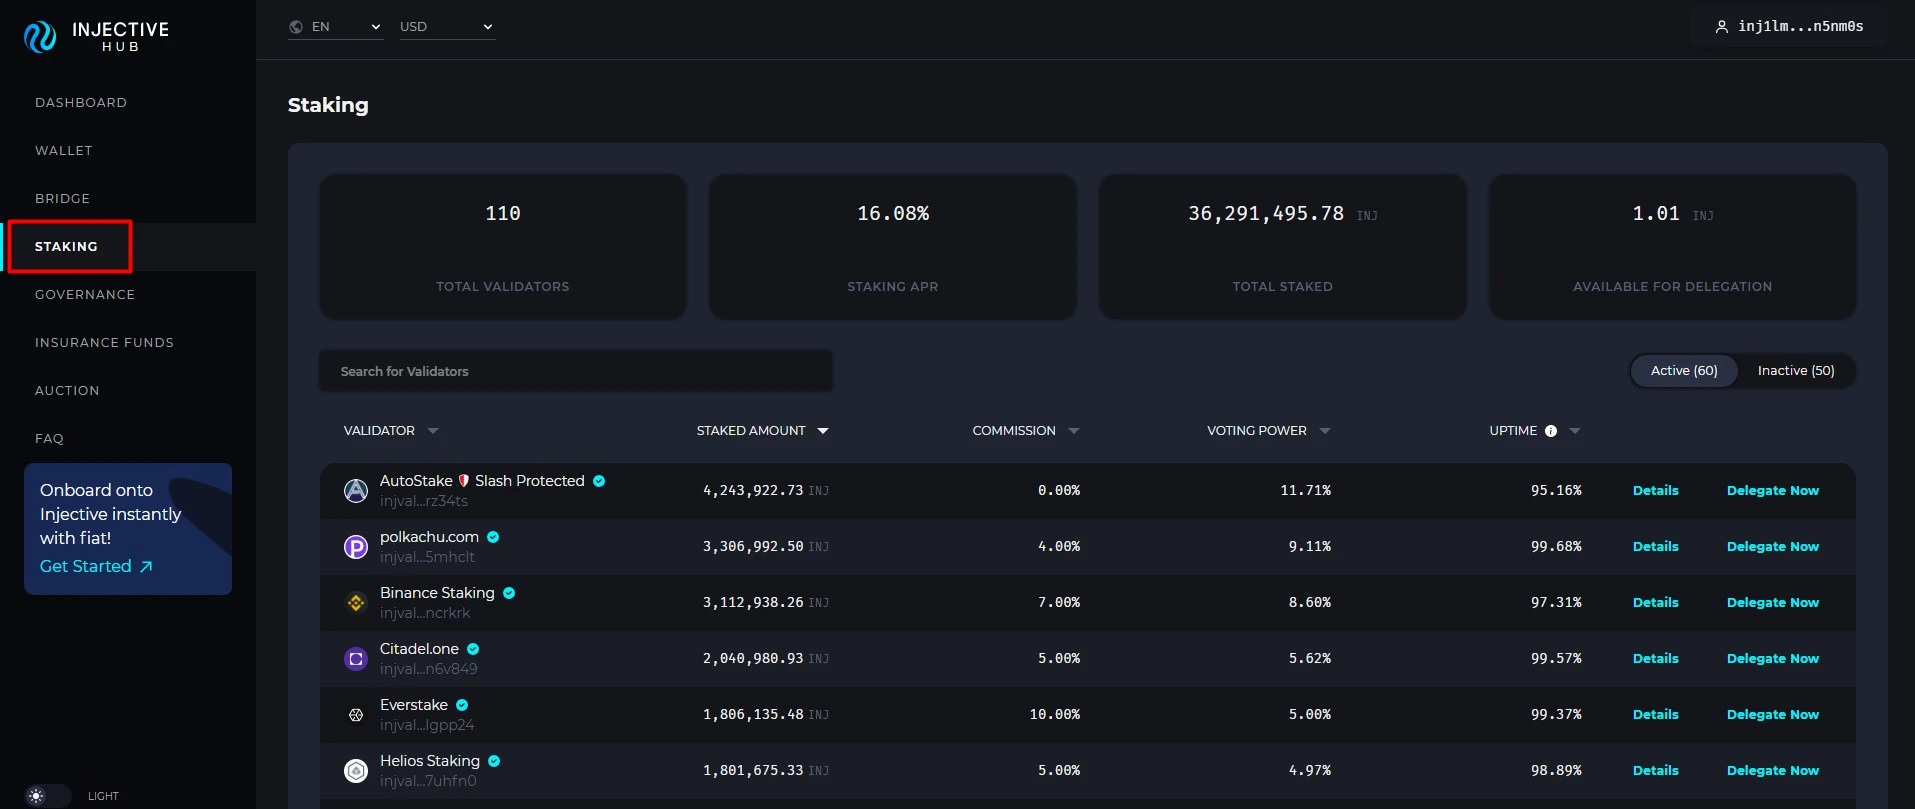1915x809 pixels.
Task: Click the globe language icon
Action: 296,27
